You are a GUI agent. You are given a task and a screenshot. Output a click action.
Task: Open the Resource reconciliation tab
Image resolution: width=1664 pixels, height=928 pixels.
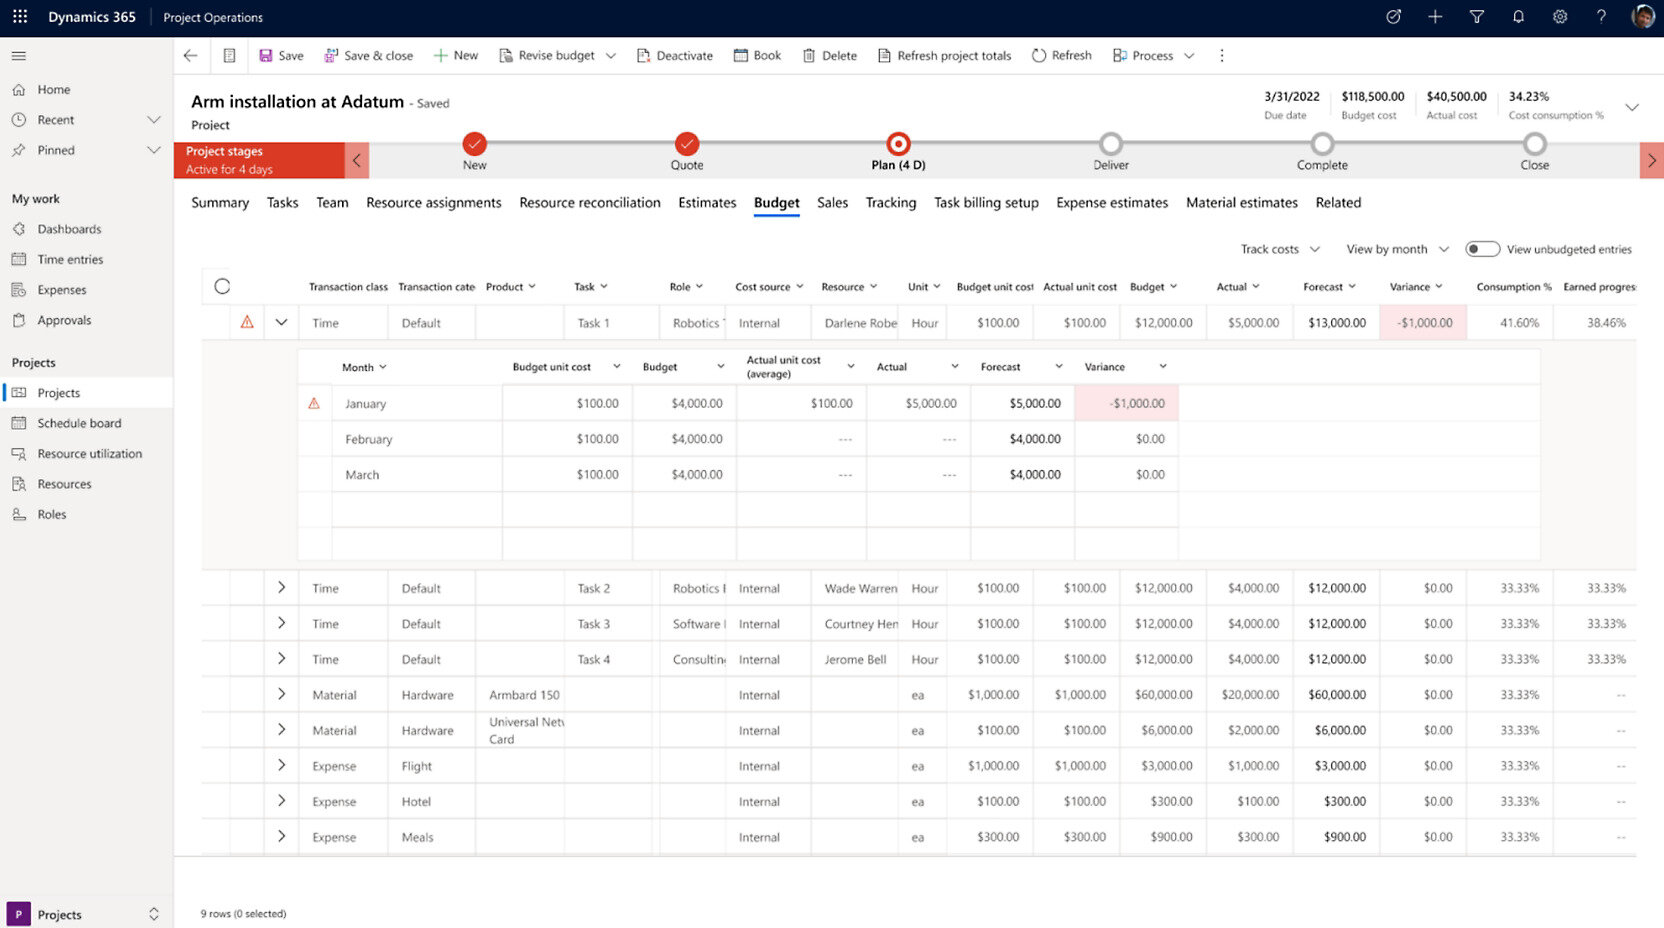click(589, 202)
